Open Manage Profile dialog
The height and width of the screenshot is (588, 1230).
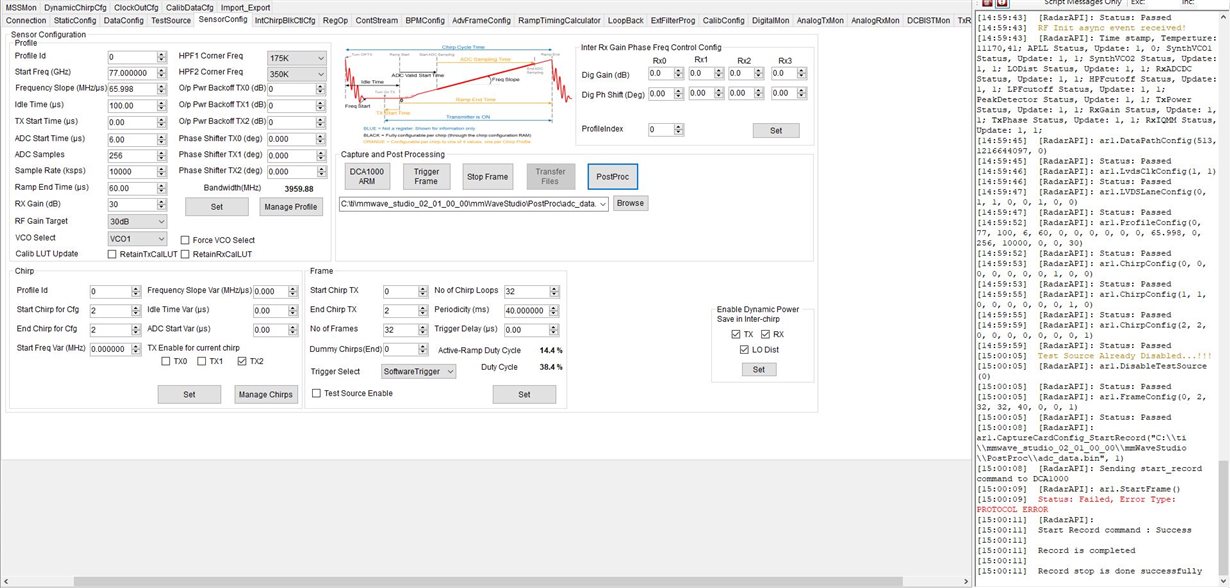click(291, 207)
